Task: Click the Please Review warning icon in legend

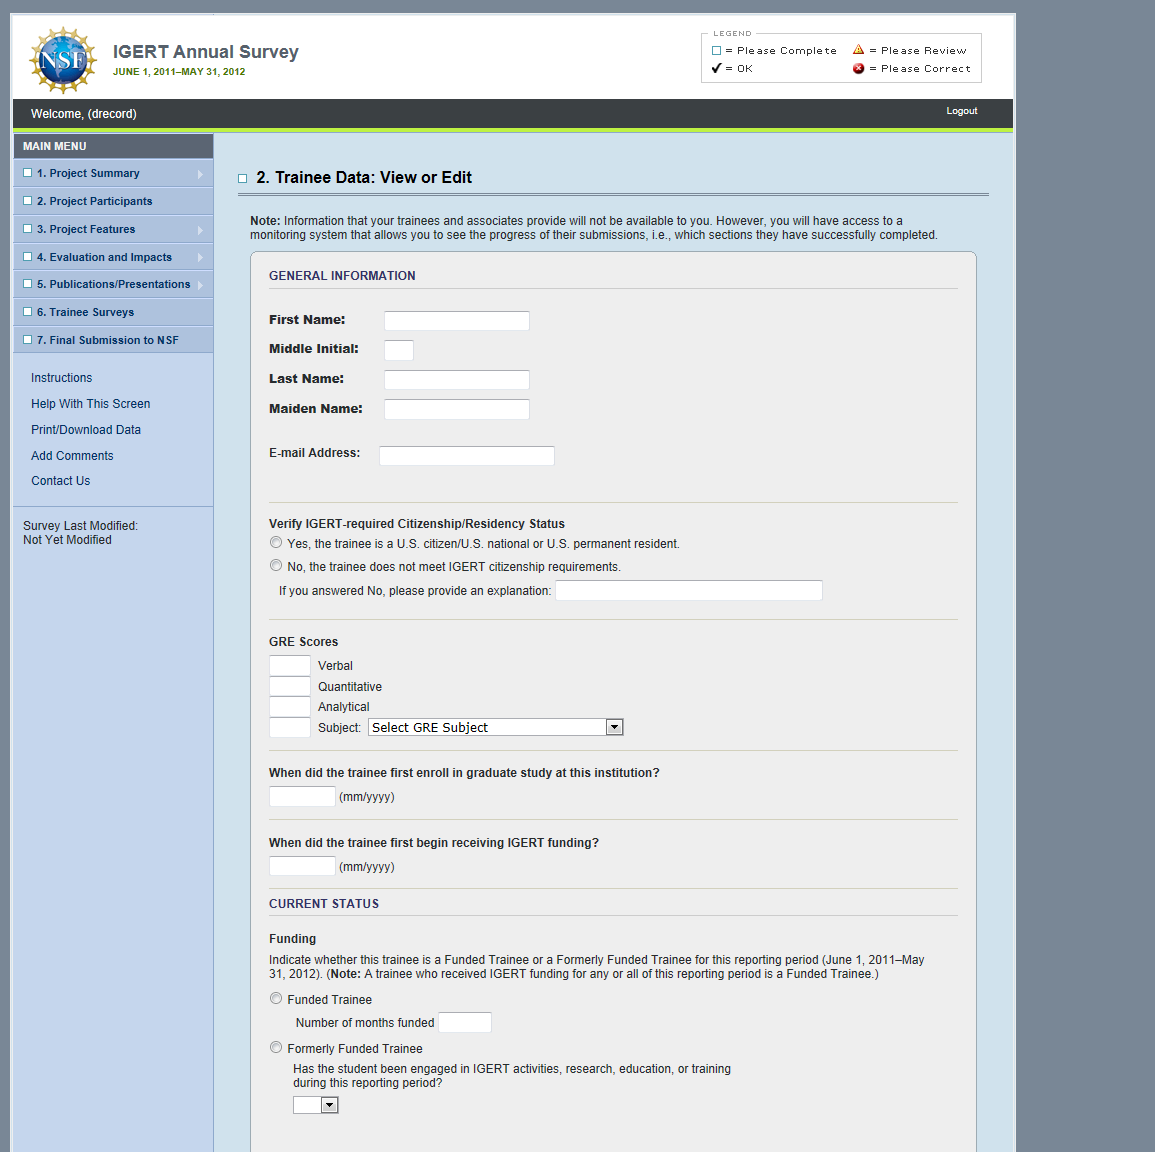Action: pyautogui.click(x=858, y=50)
